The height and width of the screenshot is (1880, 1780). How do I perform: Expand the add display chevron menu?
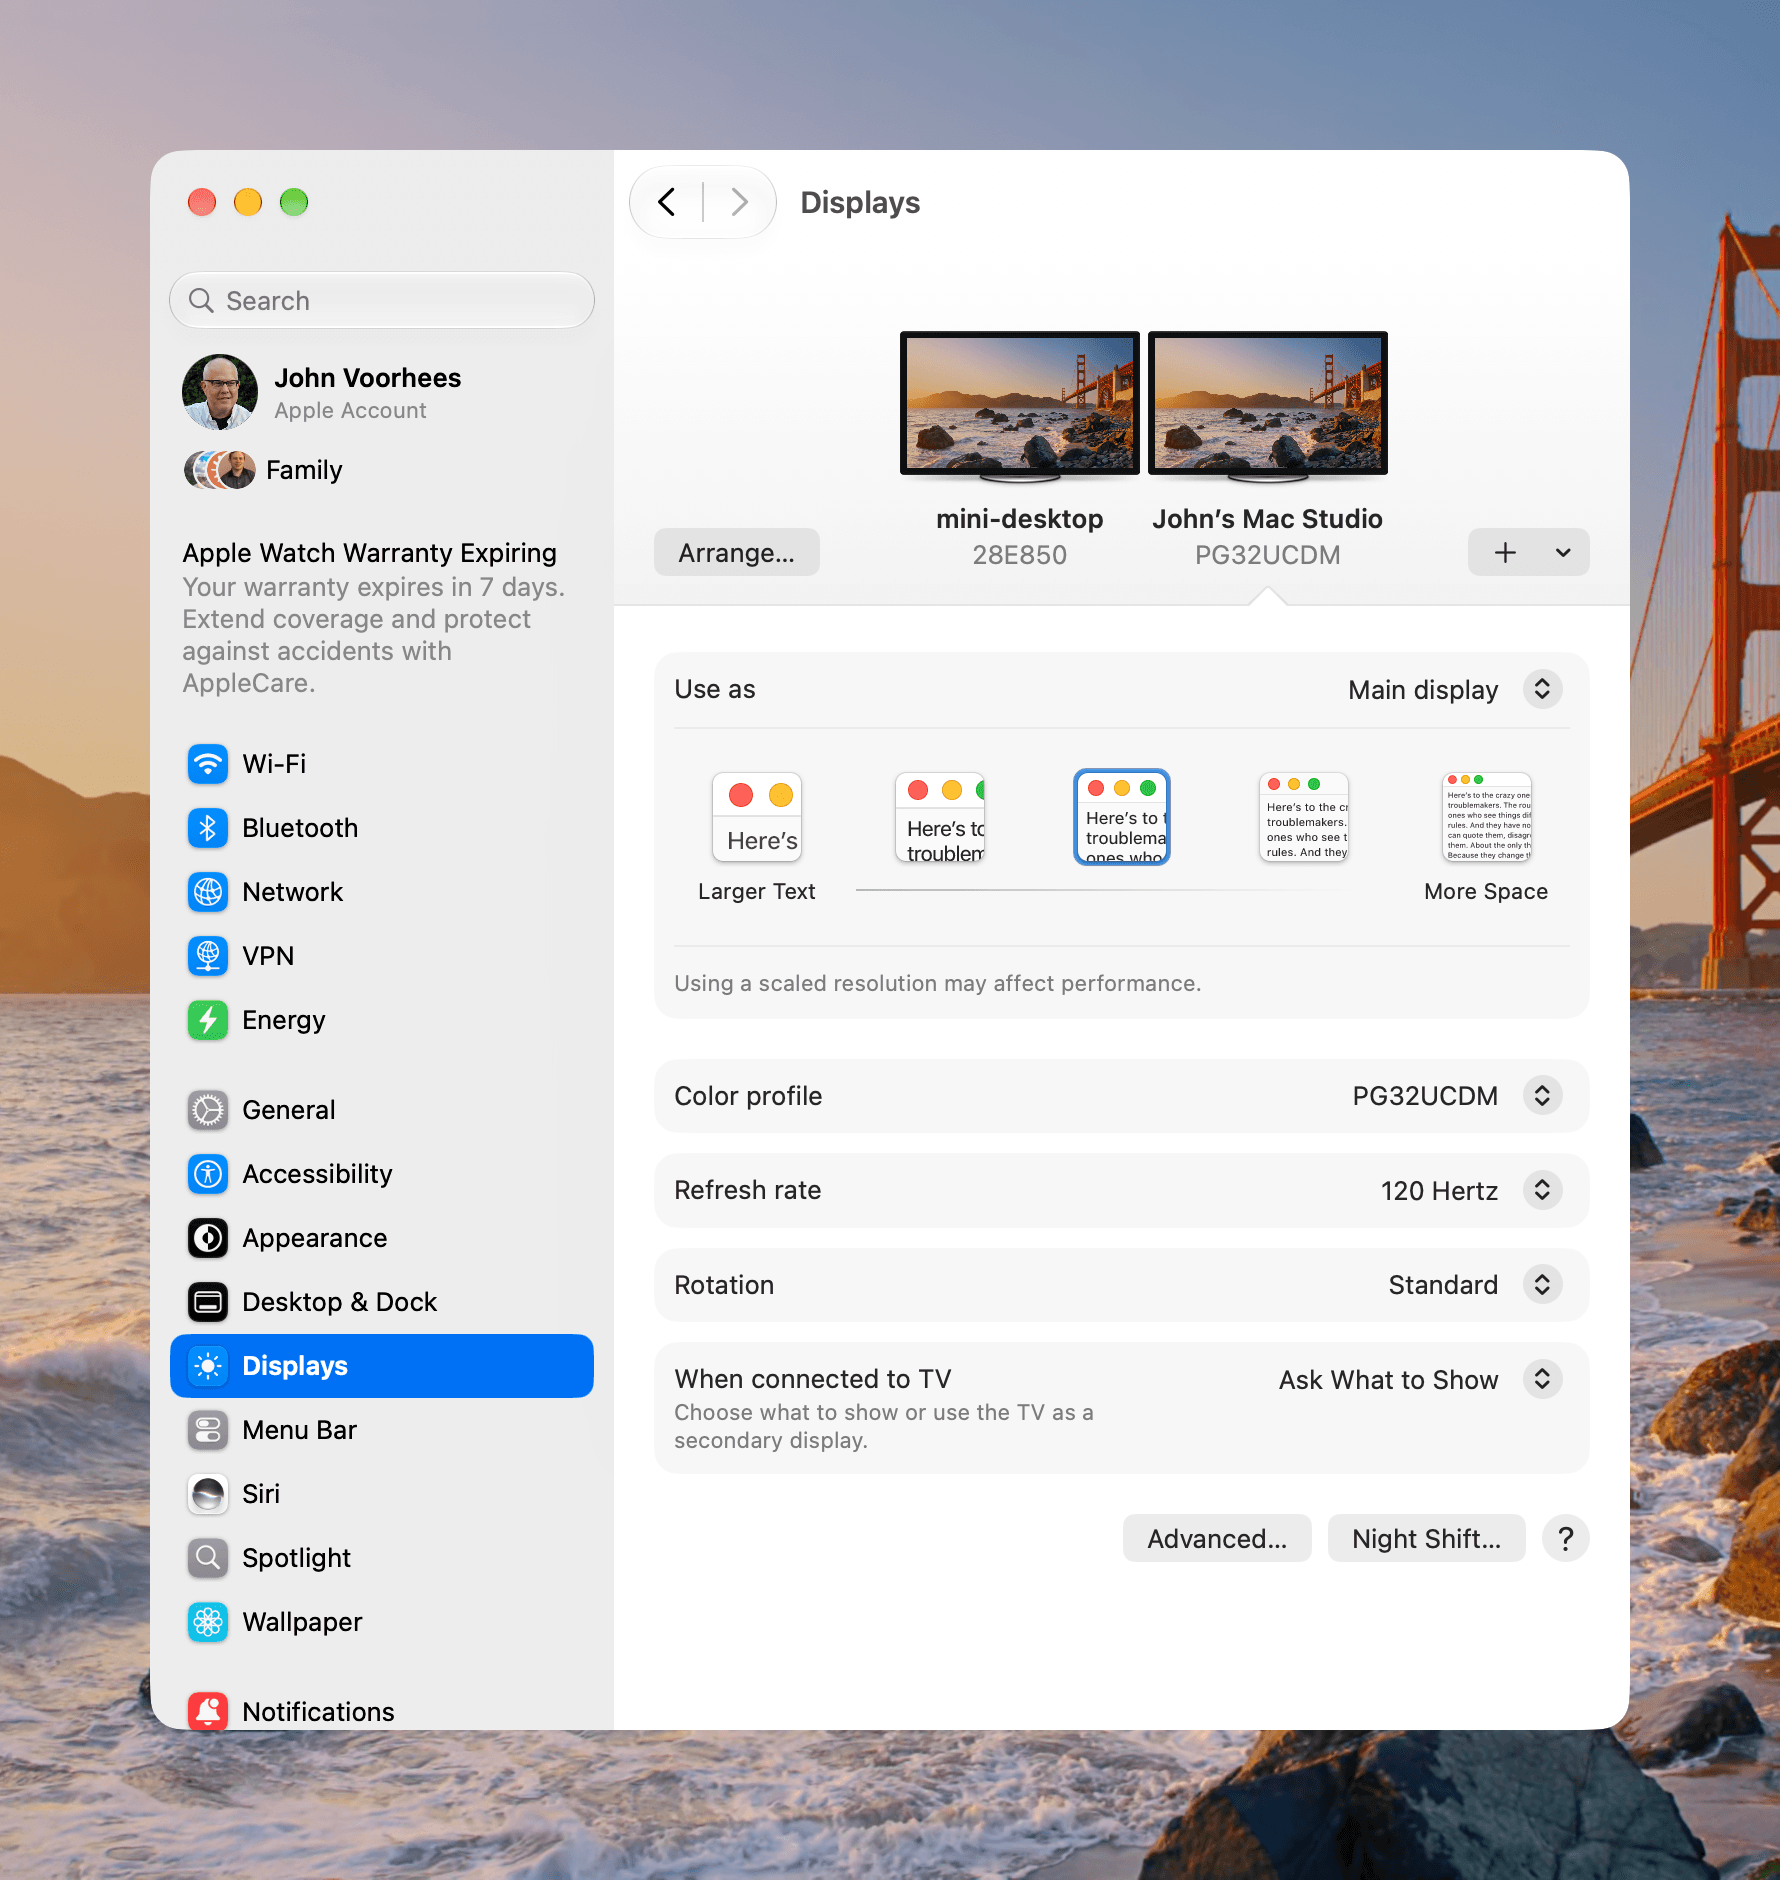click(1563, 552)
